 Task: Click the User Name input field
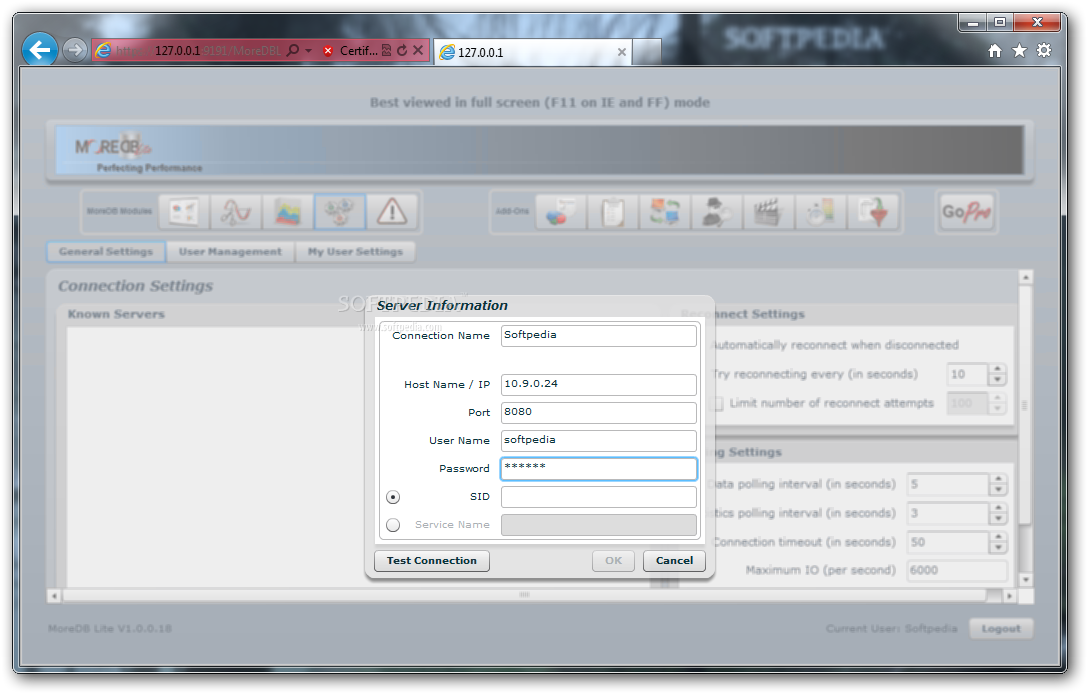599,441
